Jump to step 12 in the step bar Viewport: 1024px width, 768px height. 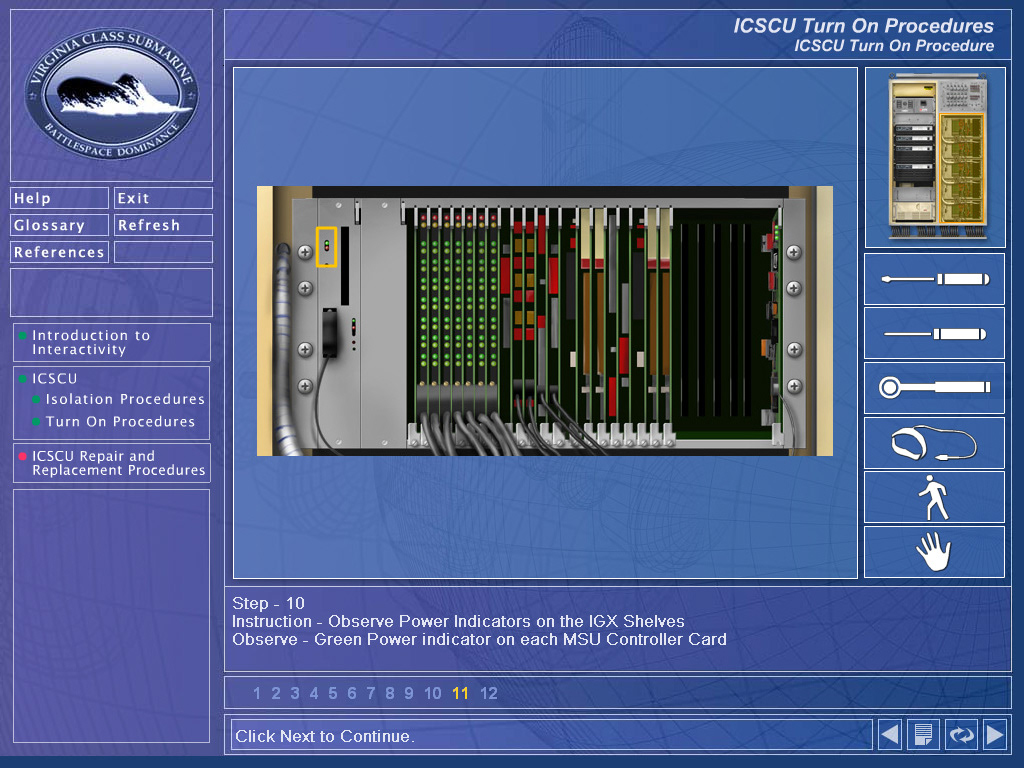[x=488, y=694]
